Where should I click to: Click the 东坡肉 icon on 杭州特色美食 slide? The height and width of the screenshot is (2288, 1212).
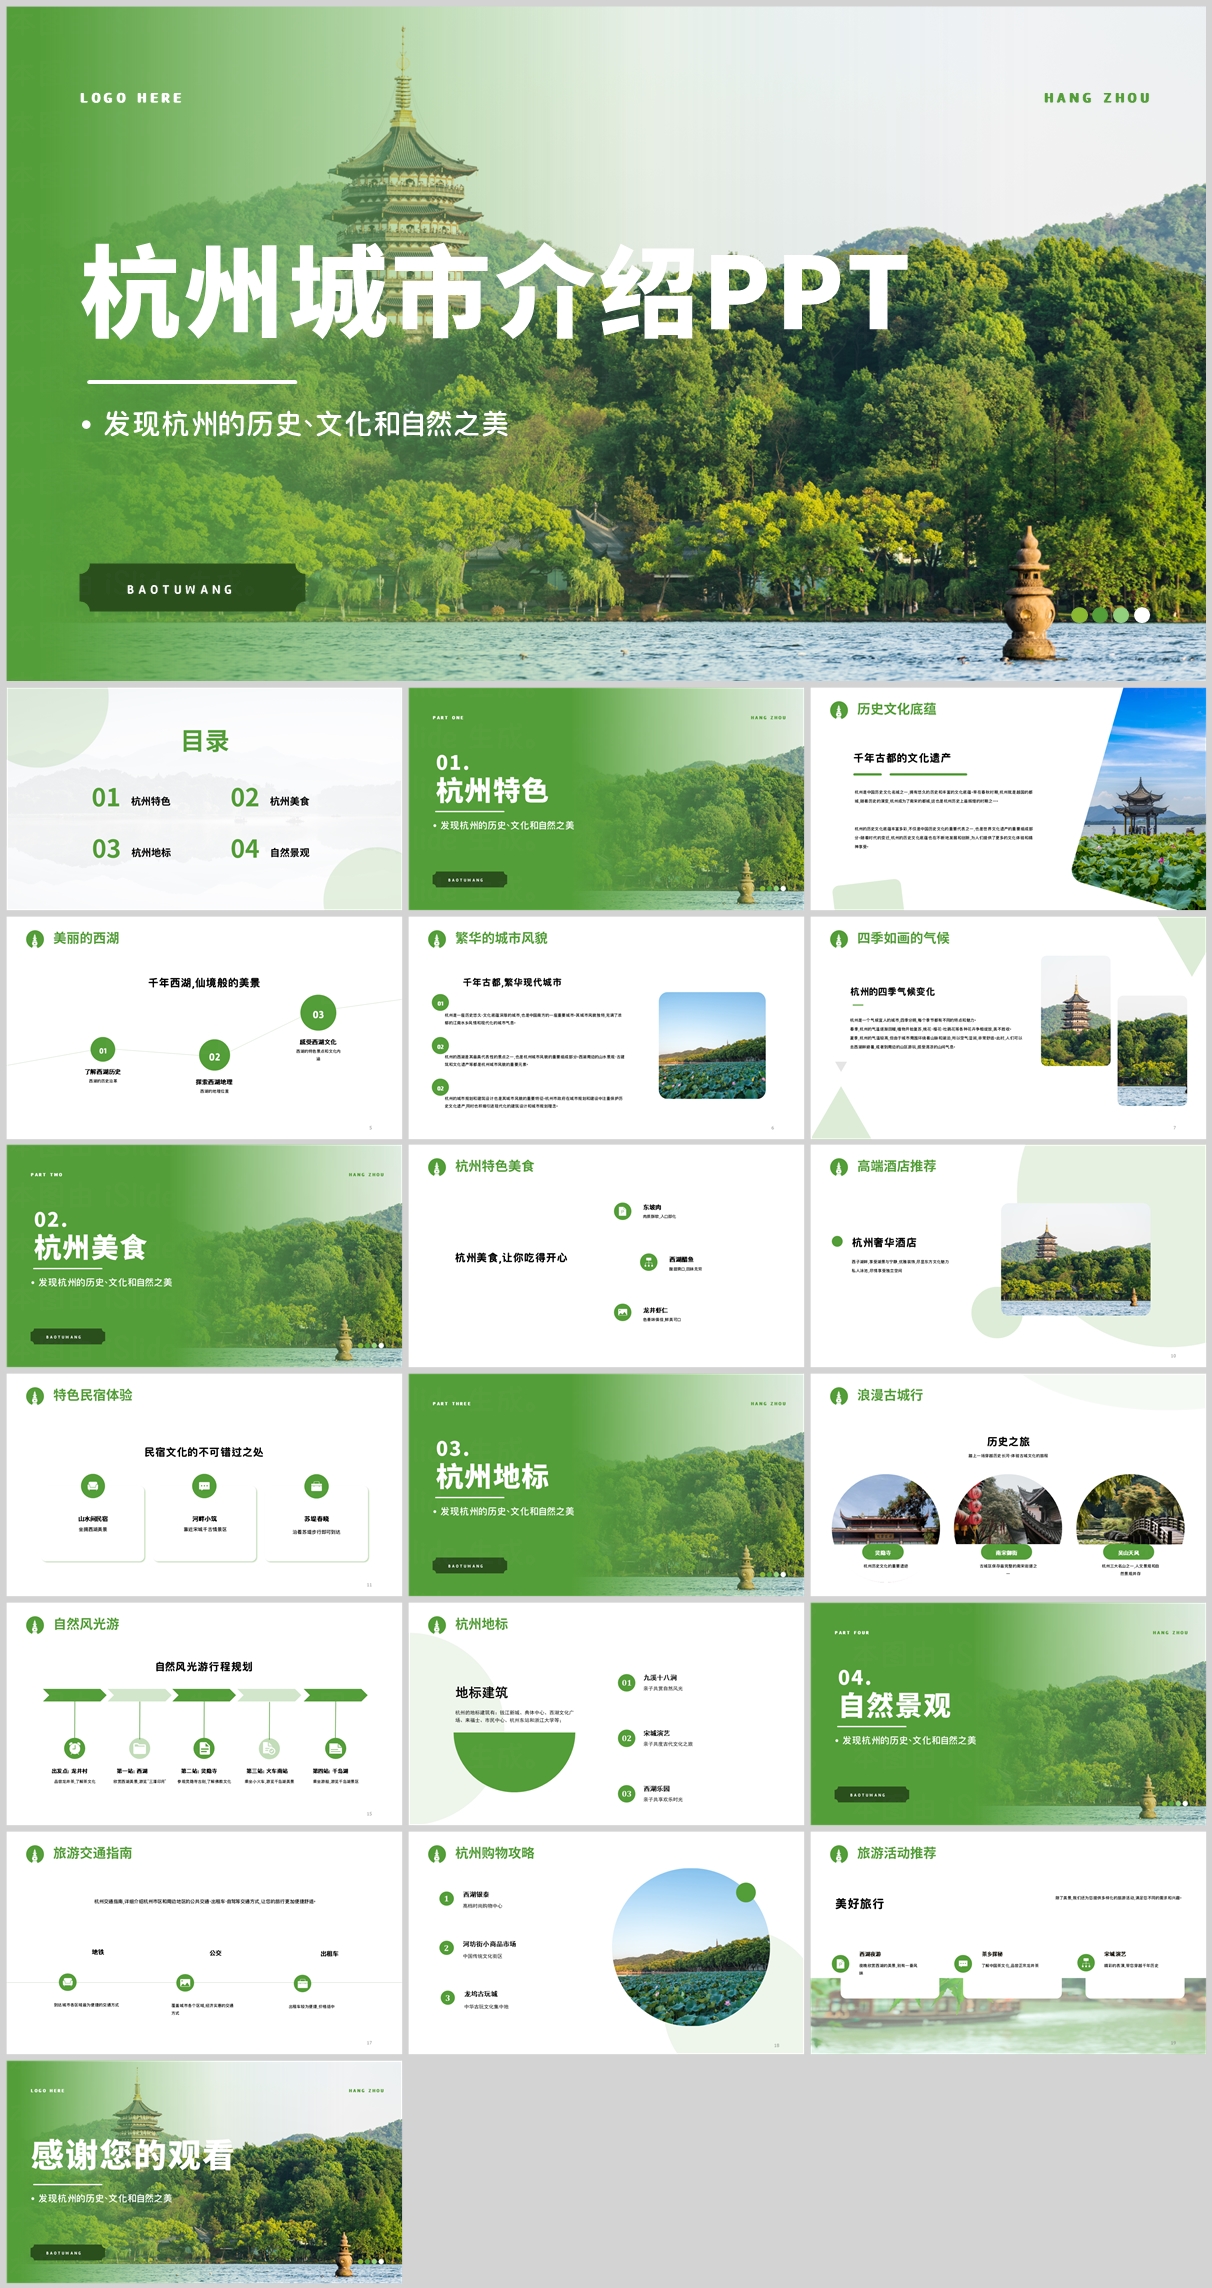tap(623, 1211)
